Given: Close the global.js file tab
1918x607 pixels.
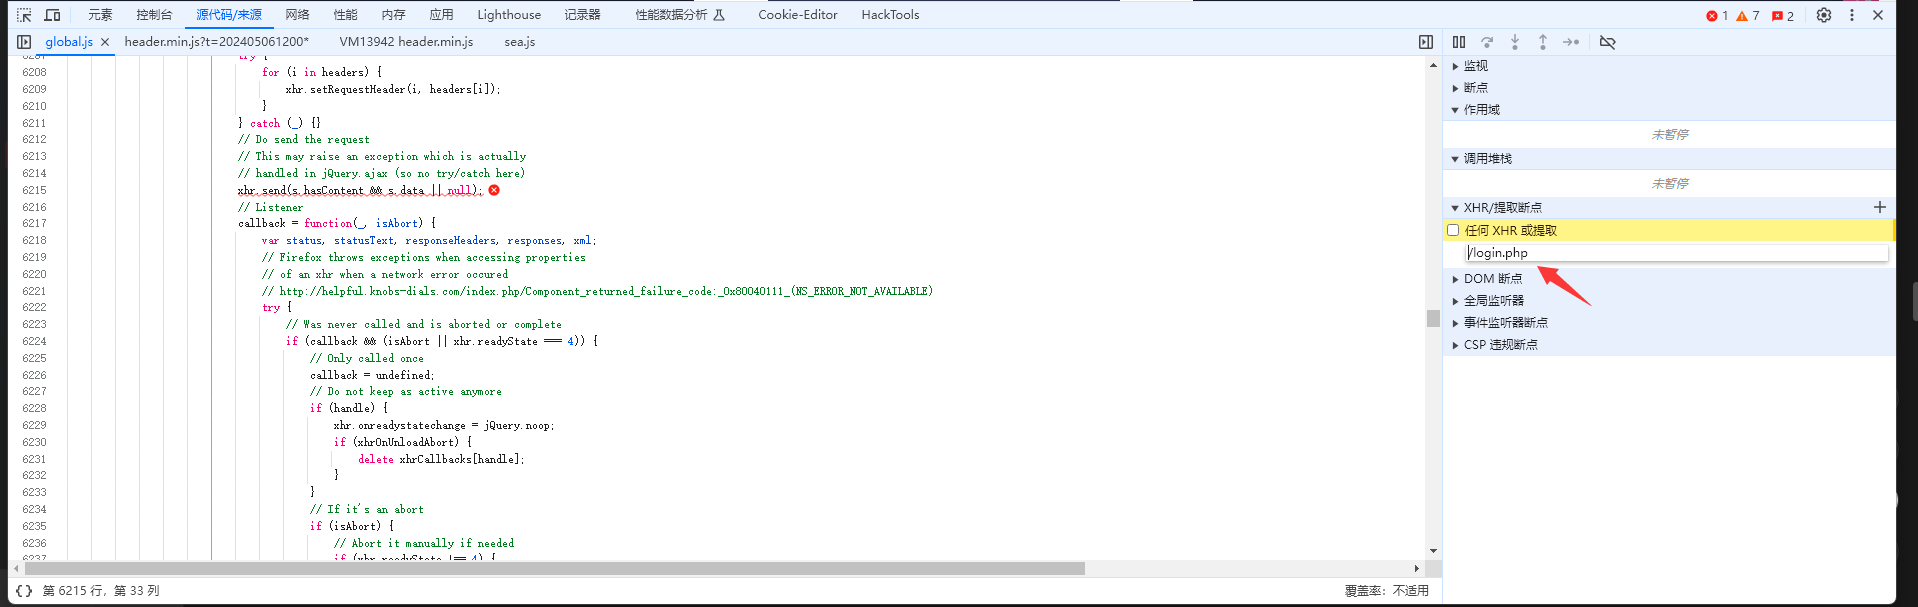Looking at the screenshot, I should coord(105,42).
